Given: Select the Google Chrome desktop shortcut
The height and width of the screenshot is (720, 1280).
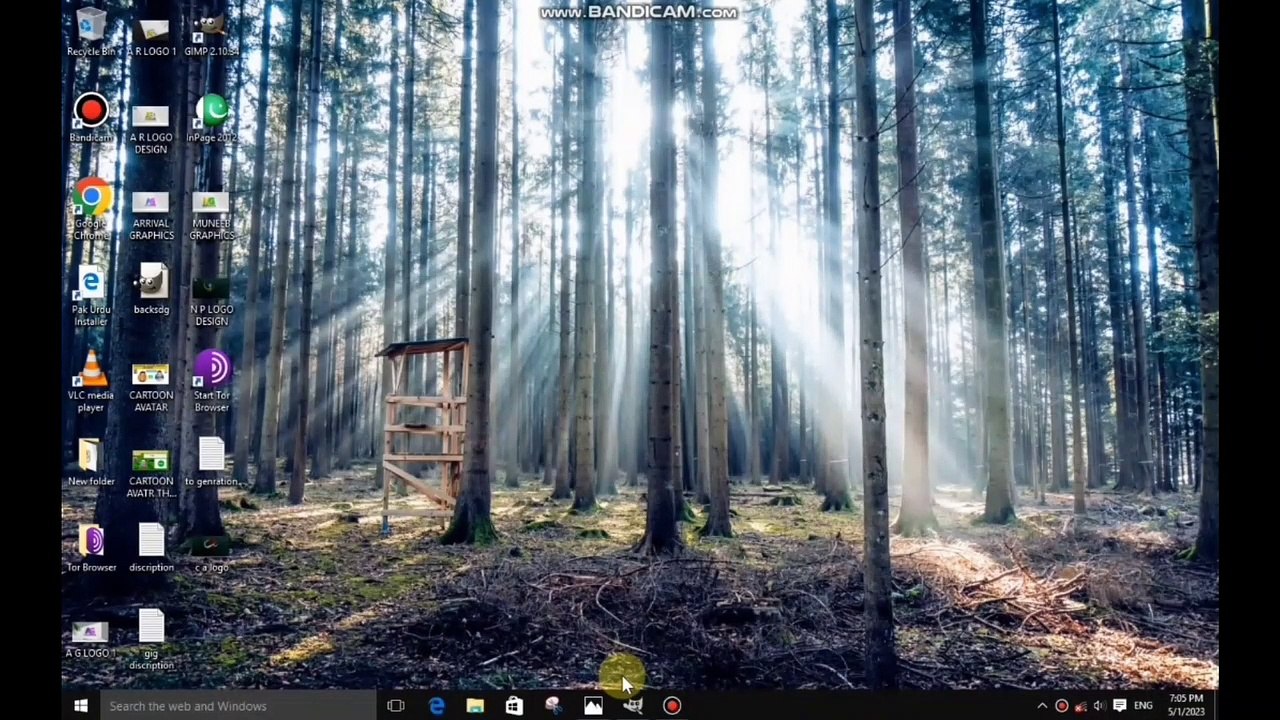Looking at the screenshot, I should (x=91, y=200).
